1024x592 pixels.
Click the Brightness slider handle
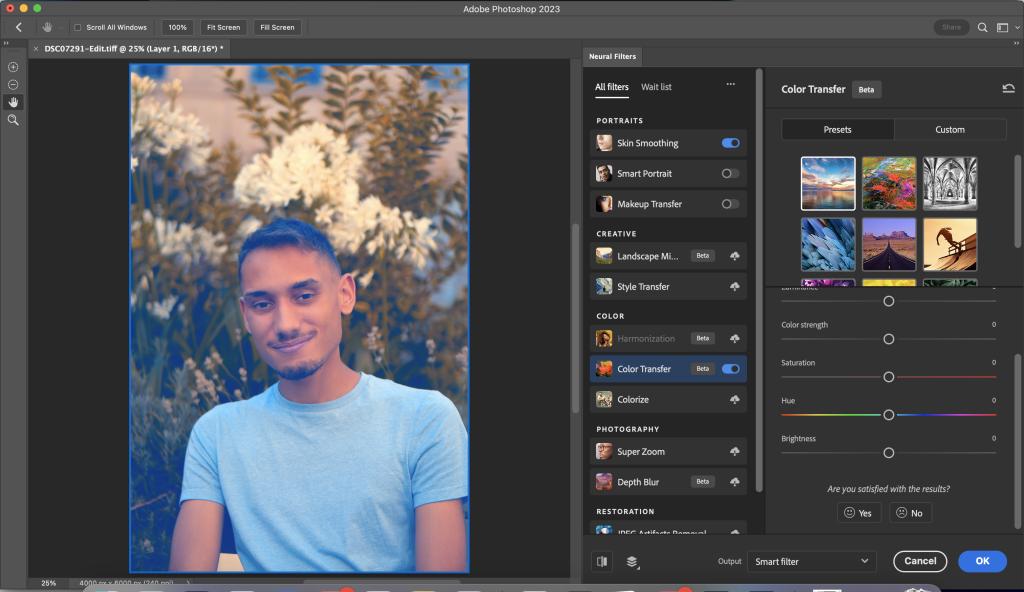coord(889,453)
